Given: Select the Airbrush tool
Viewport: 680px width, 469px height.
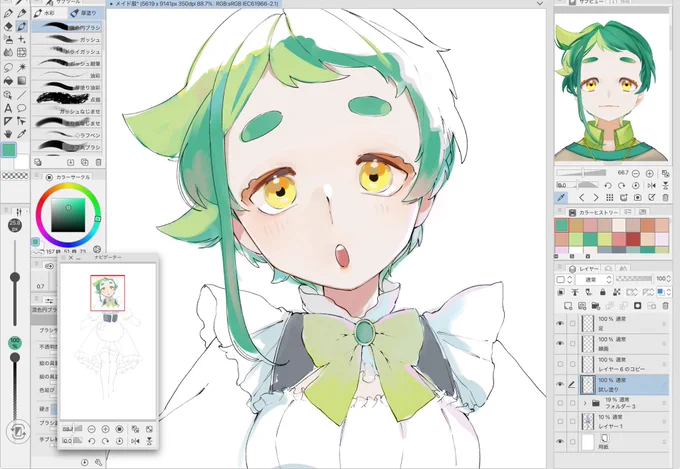Looking at the screenshot, I should point(8,39).
